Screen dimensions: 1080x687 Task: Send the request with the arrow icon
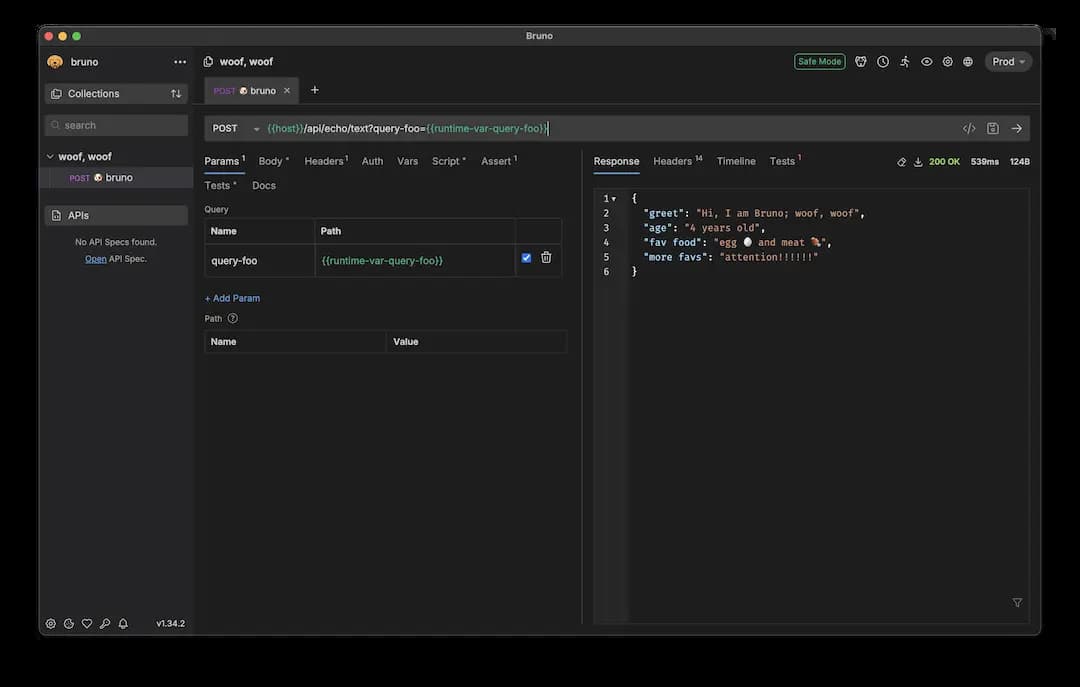click(1016, 129)
